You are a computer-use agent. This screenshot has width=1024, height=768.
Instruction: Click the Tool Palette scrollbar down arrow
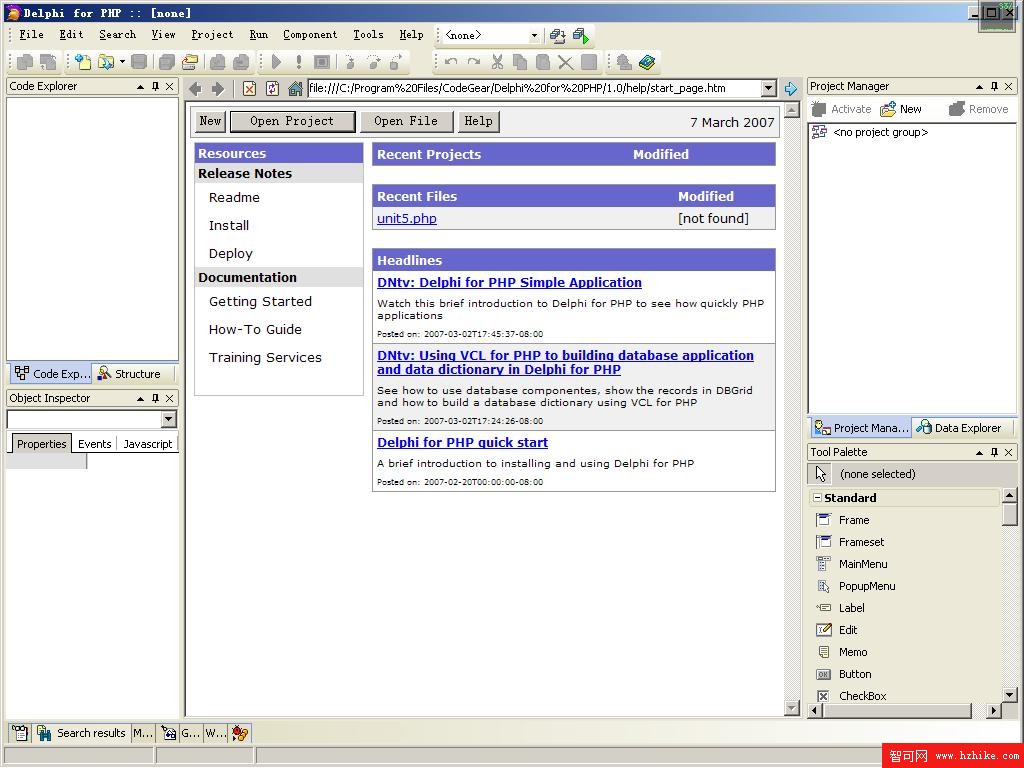[1010, 695]
